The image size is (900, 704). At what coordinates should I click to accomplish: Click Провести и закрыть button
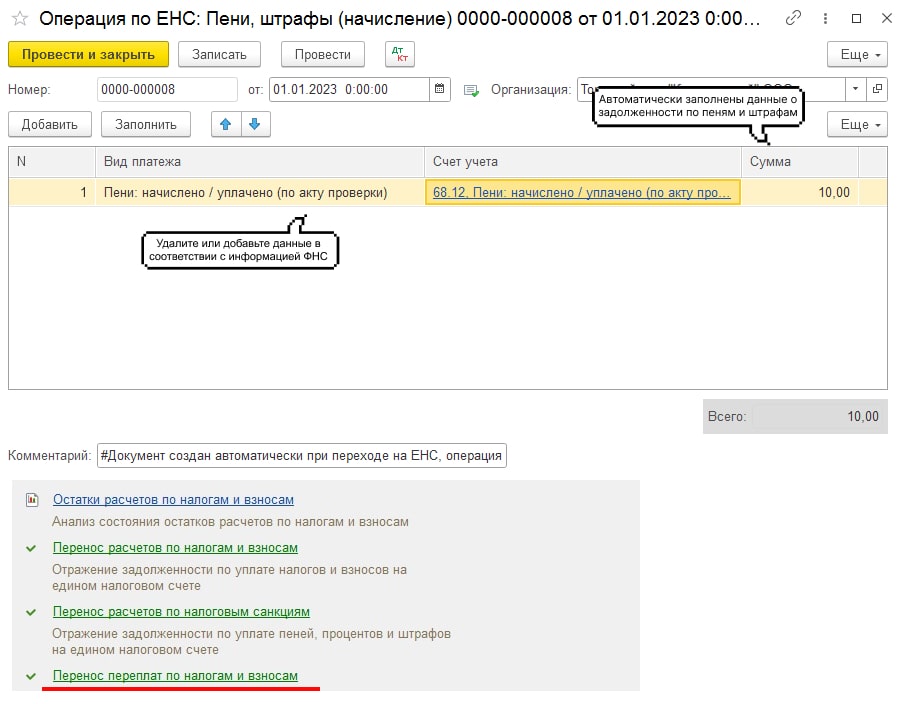88,54
